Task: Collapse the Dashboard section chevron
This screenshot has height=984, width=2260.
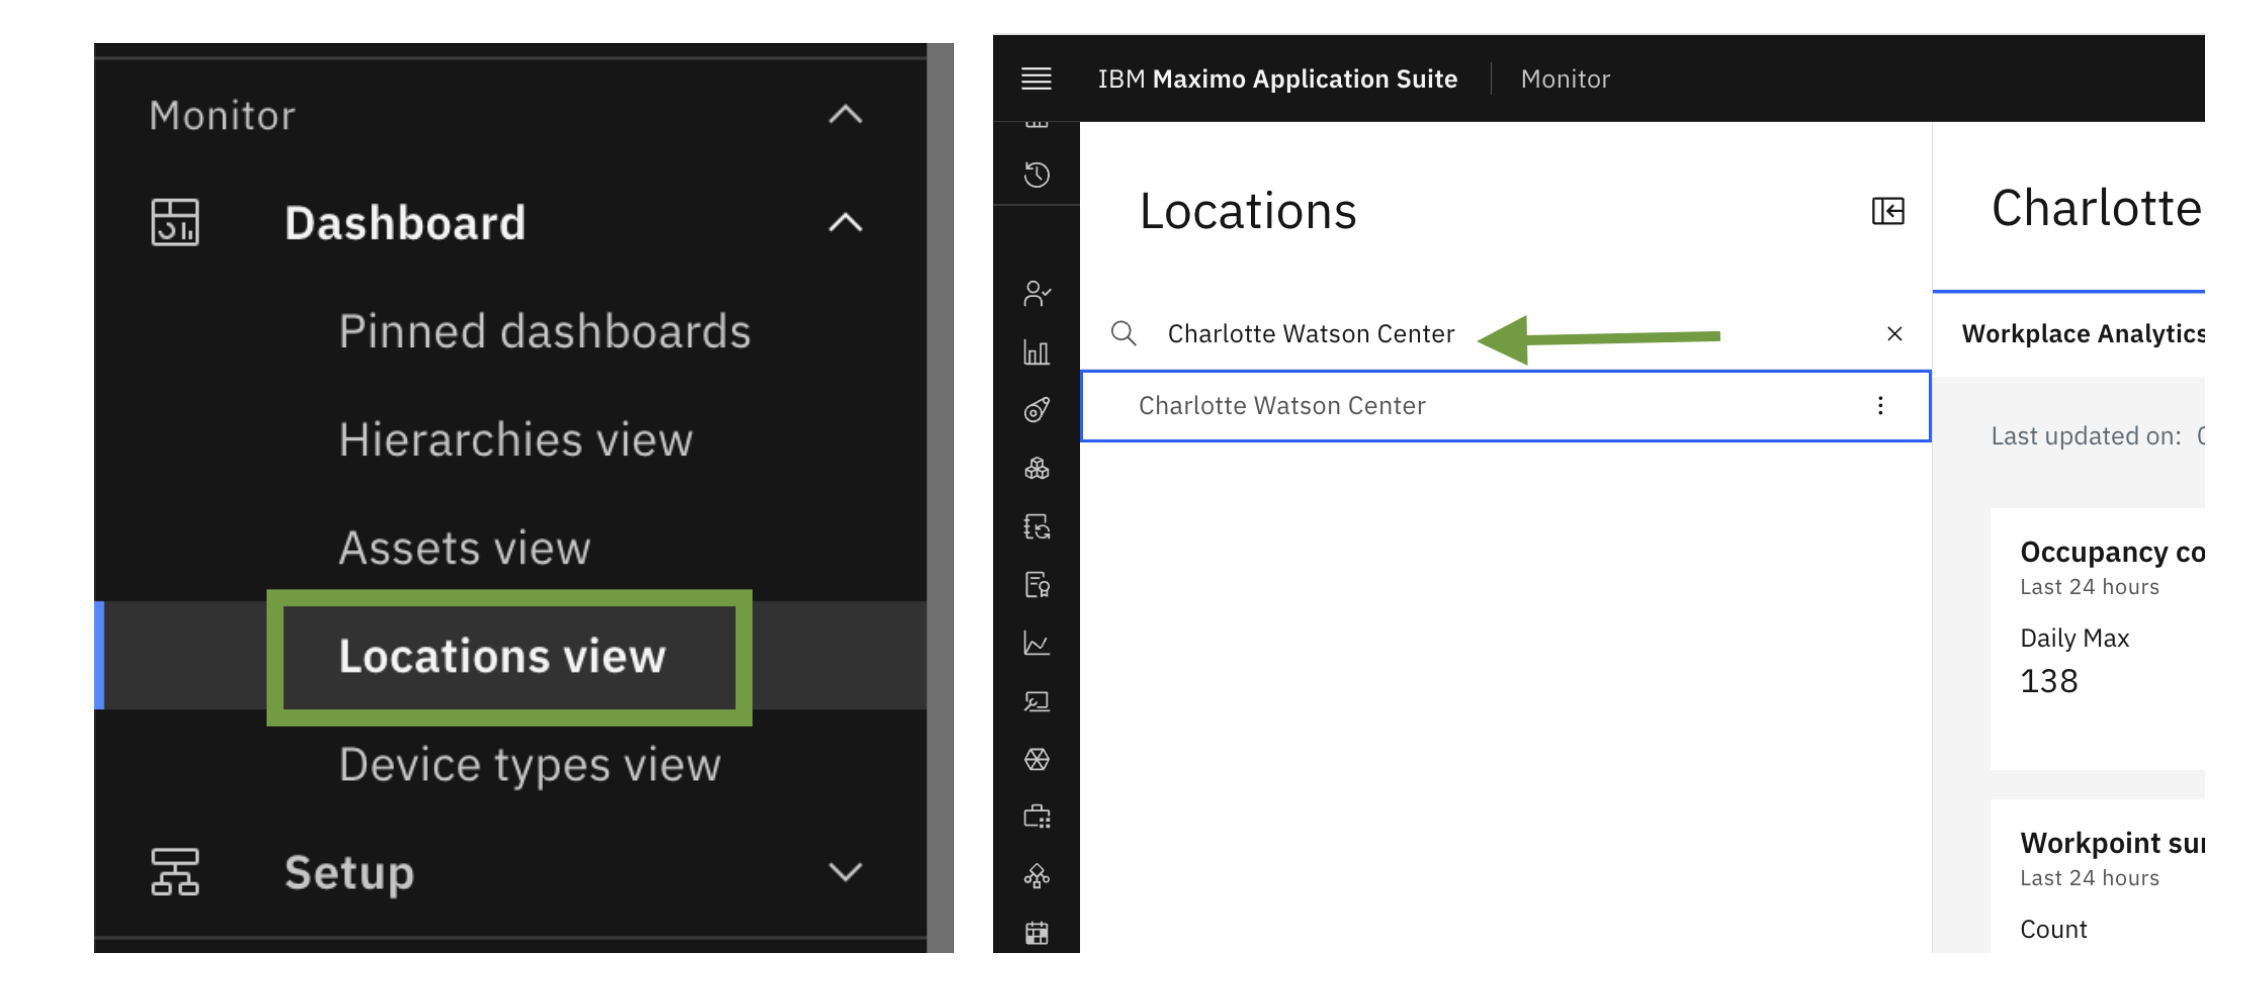Action: pyautogui.click(x=845, y=222)
